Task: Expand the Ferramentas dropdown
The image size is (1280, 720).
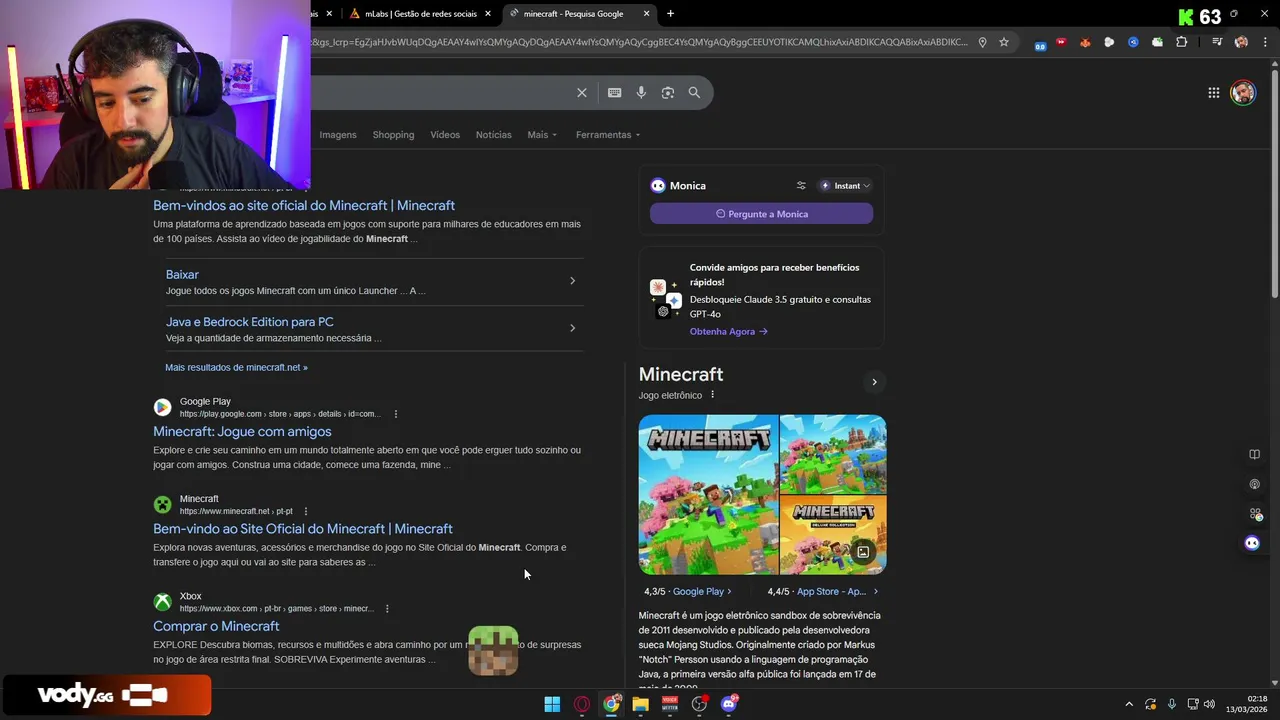Action: 608,135
